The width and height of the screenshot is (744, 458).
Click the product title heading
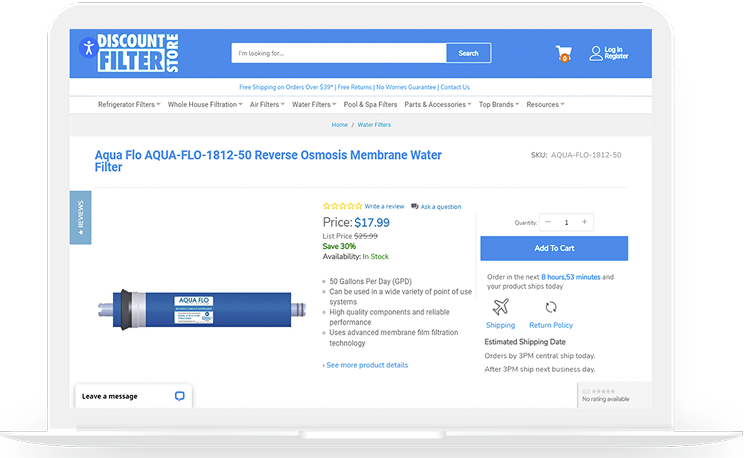pos(268,161)
